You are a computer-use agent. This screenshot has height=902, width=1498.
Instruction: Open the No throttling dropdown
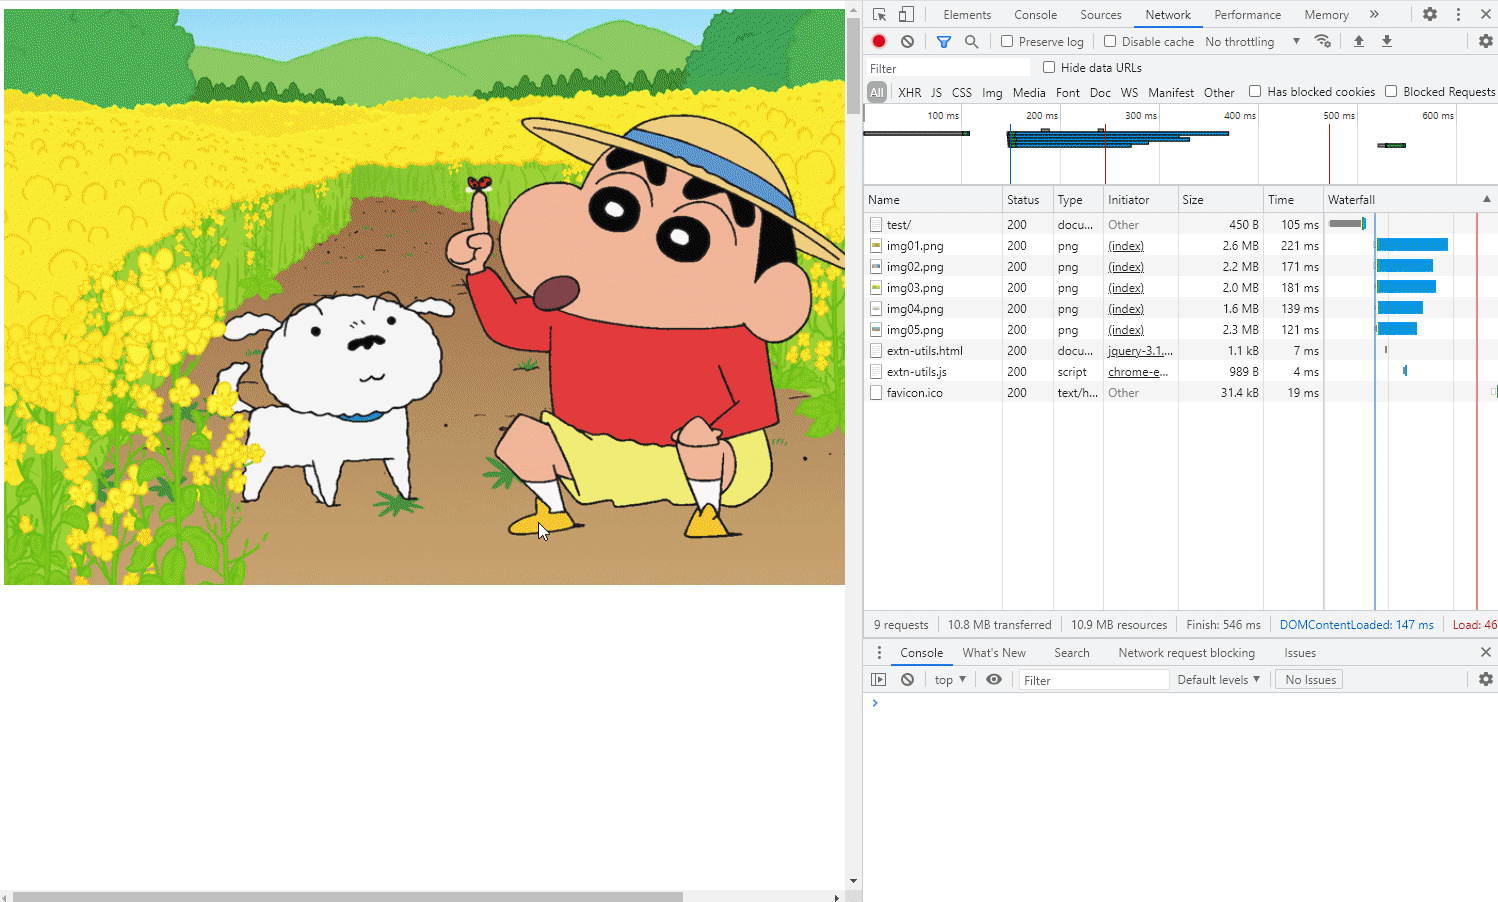pos(1253,41)
